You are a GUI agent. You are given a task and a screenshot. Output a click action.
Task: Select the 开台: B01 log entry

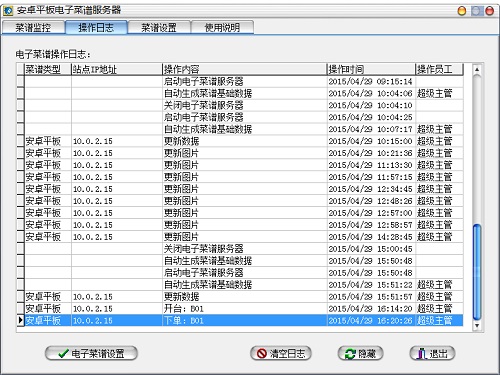[x=244, y=309]
